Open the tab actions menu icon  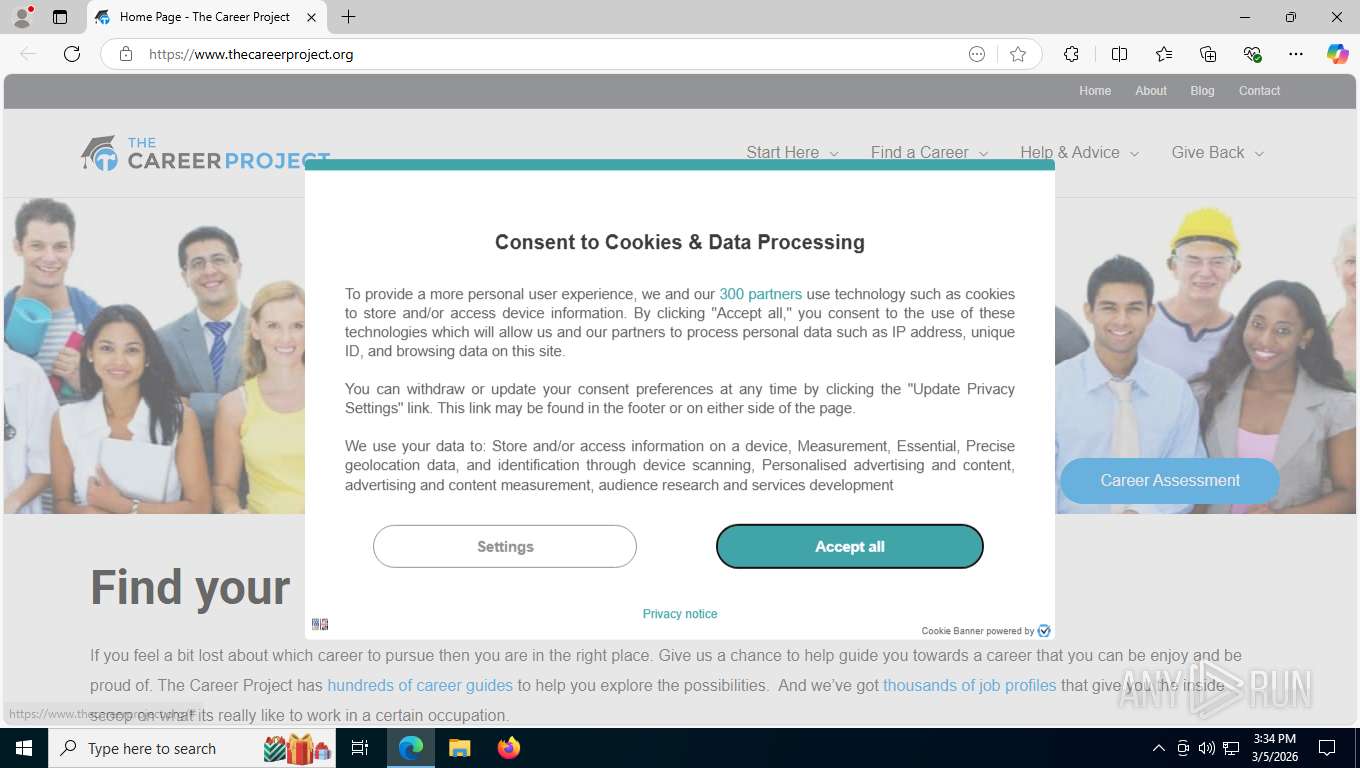click(x=60, y=17)
